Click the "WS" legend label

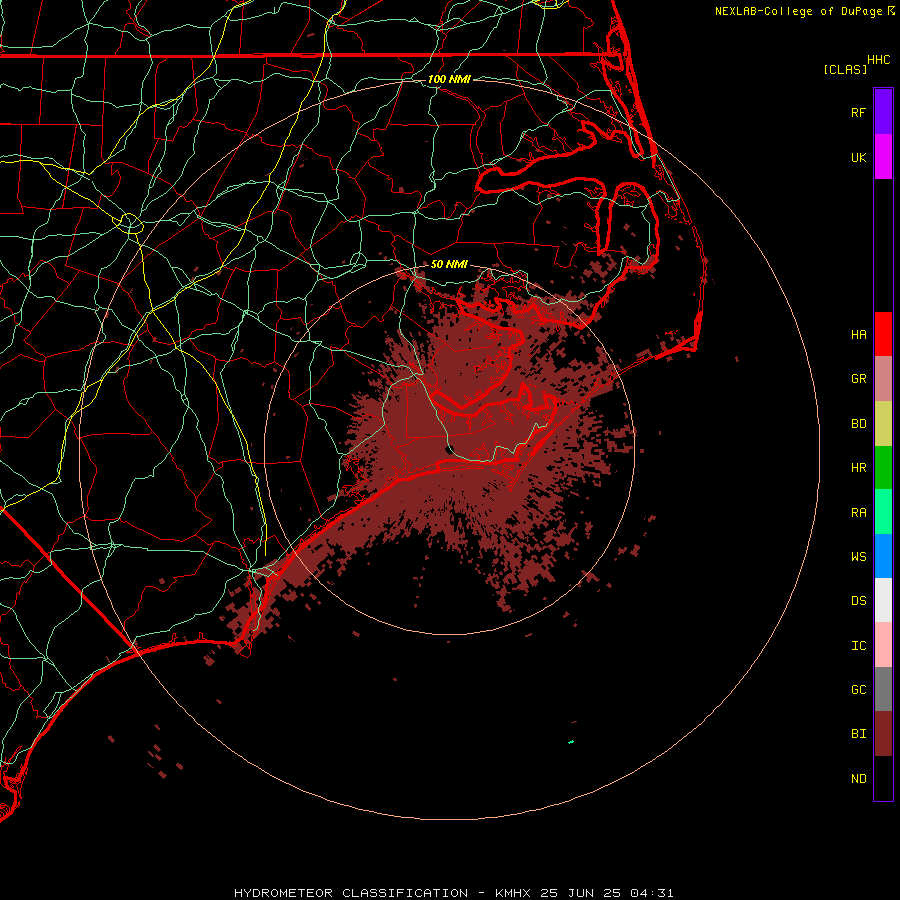pos(859,557)
